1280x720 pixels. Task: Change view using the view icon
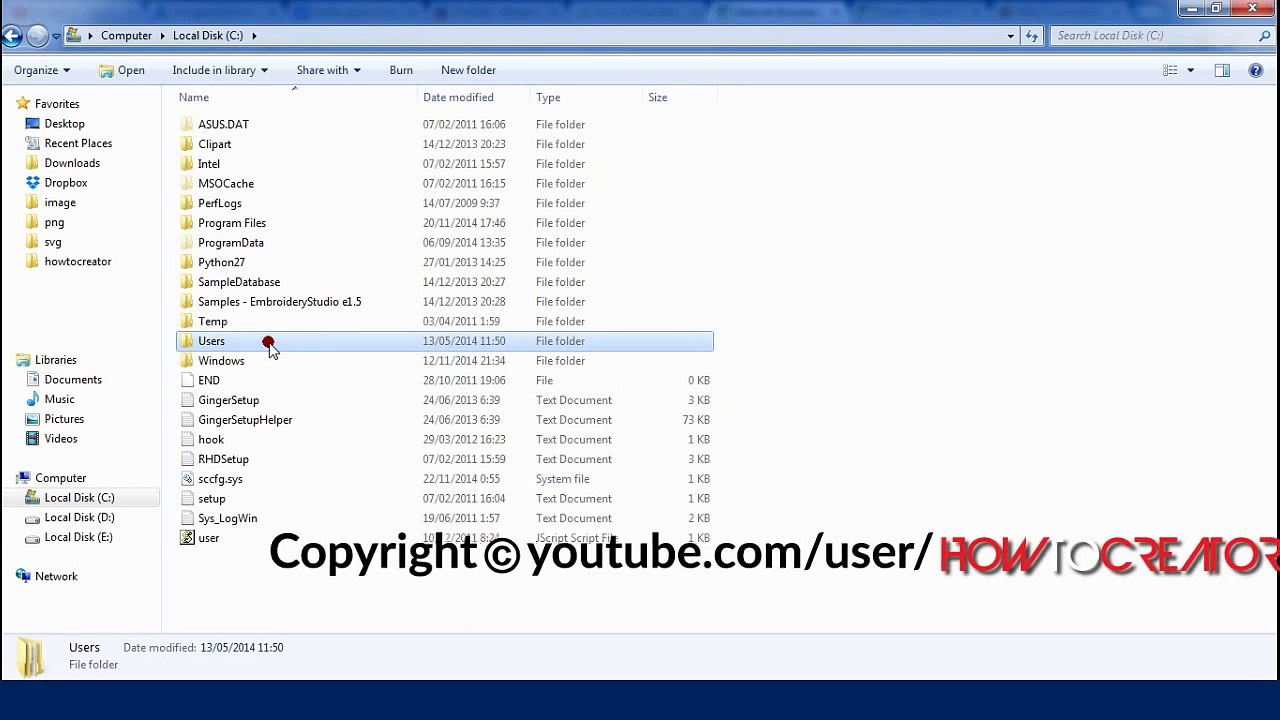click(1170, 70)
